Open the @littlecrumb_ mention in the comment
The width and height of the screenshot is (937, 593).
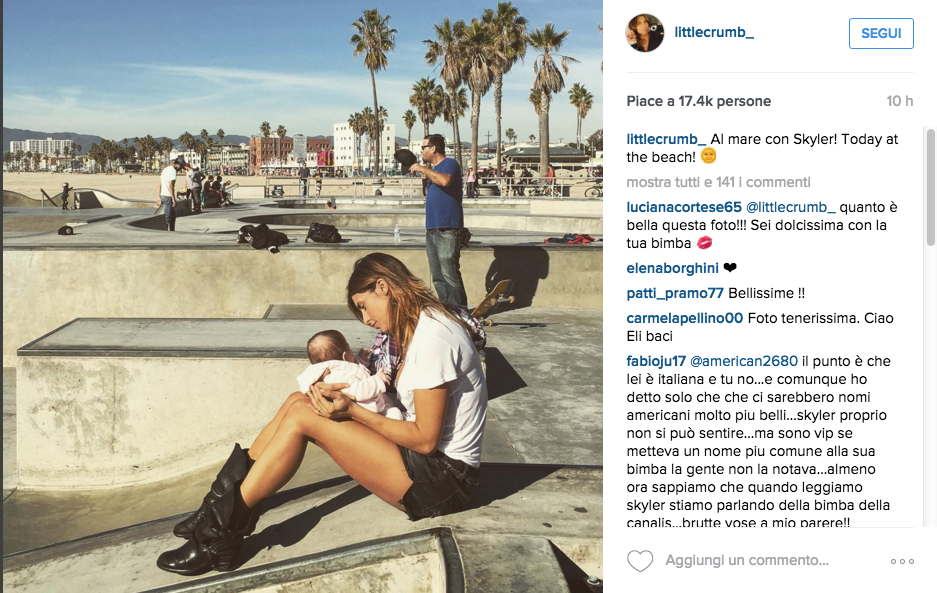791,207
